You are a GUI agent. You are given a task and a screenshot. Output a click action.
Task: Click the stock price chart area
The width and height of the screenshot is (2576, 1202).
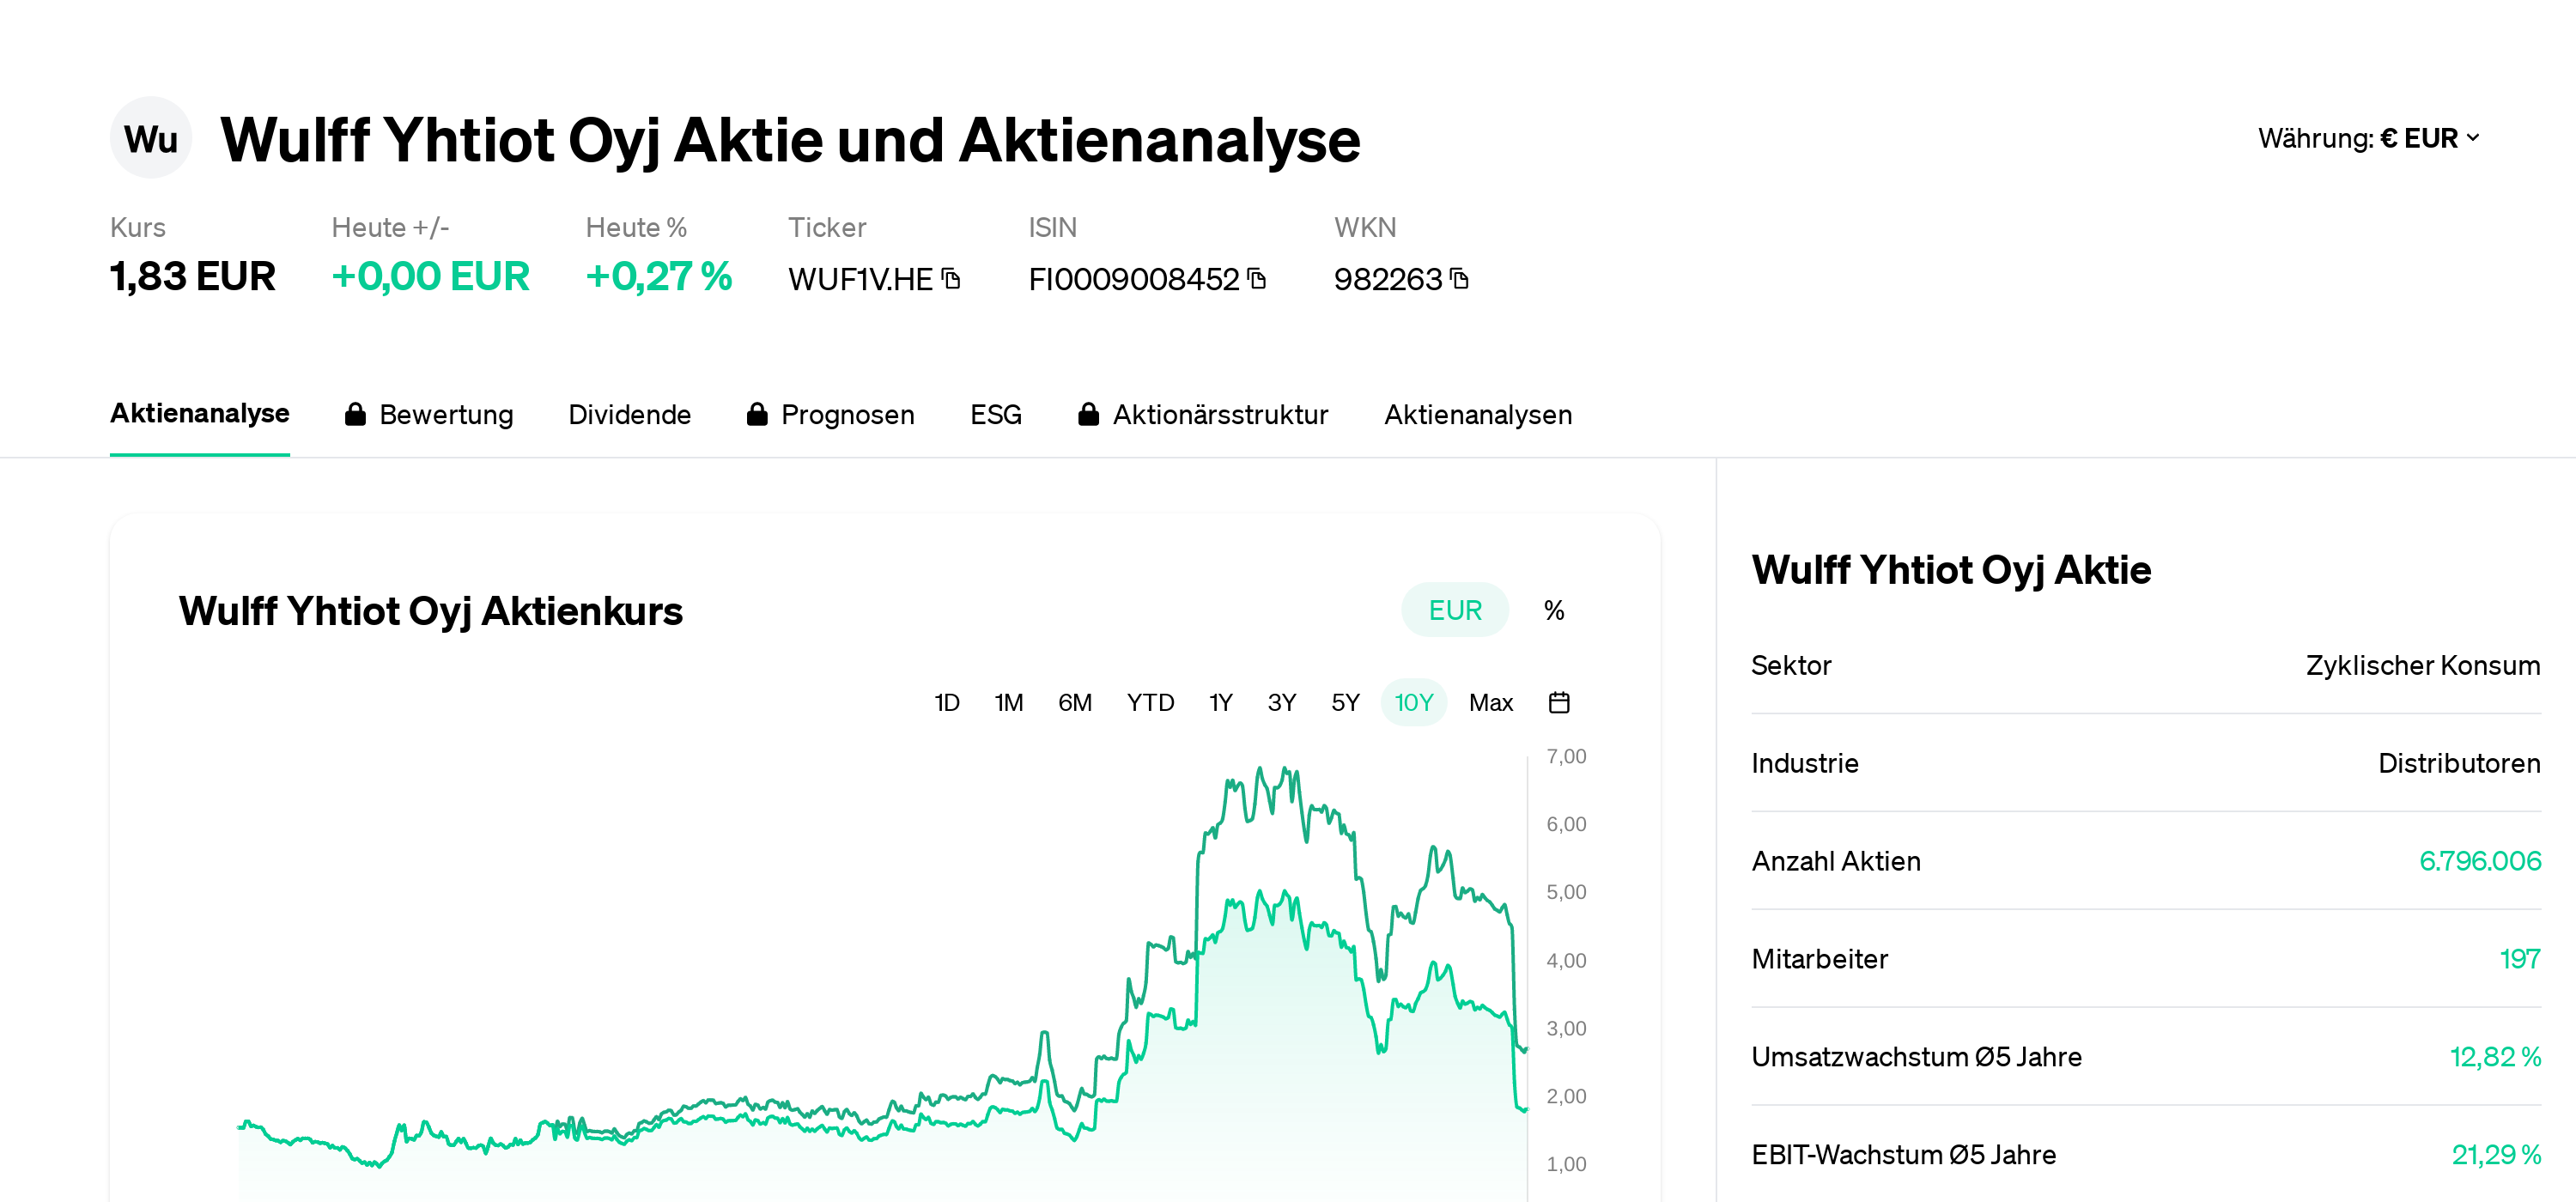coord(882,980)
